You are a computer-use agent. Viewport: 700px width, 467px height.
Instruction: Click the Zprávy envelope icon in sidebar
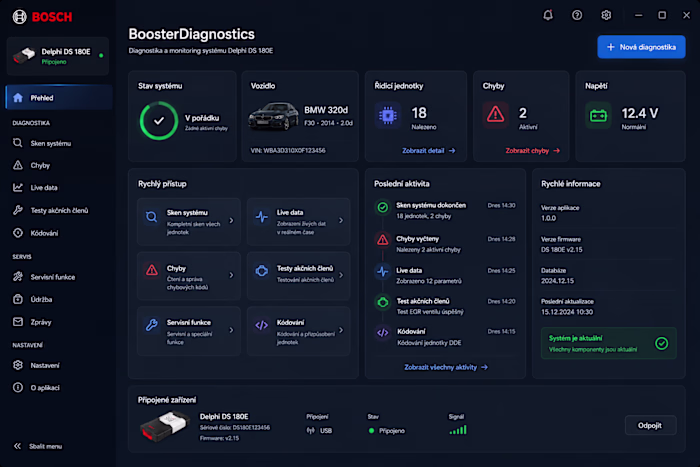17,322
